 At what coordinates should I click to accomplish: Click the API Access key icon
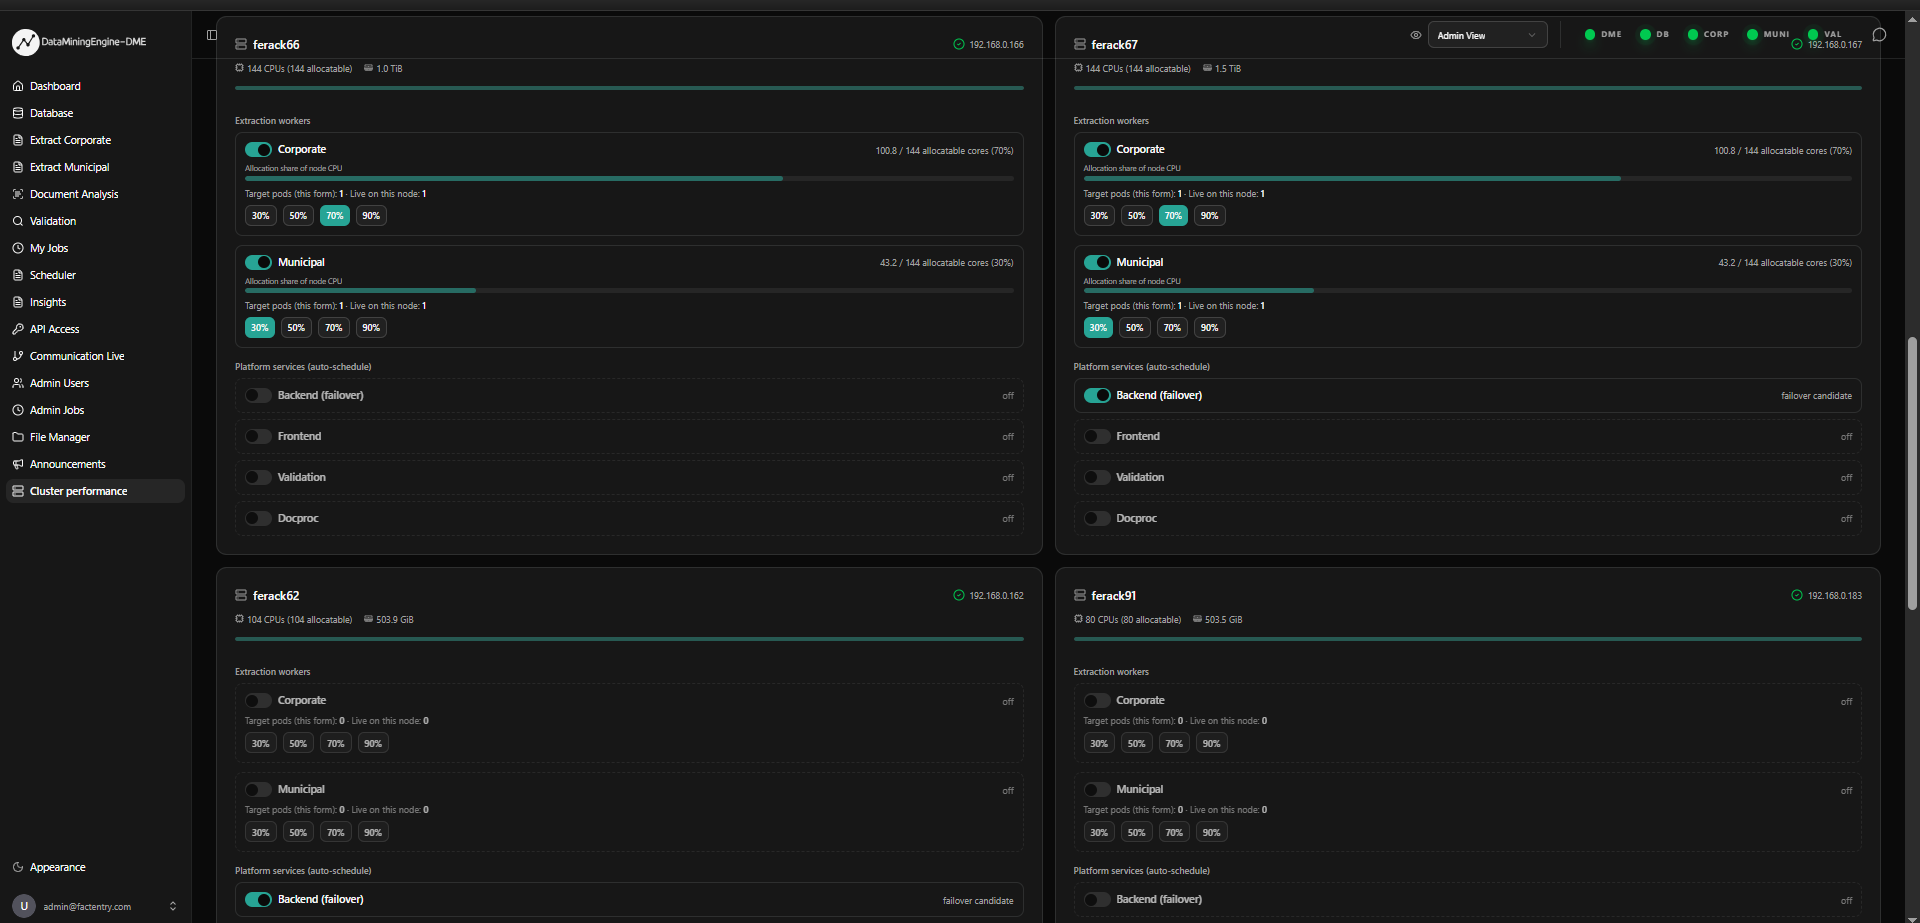pos(18,329)
